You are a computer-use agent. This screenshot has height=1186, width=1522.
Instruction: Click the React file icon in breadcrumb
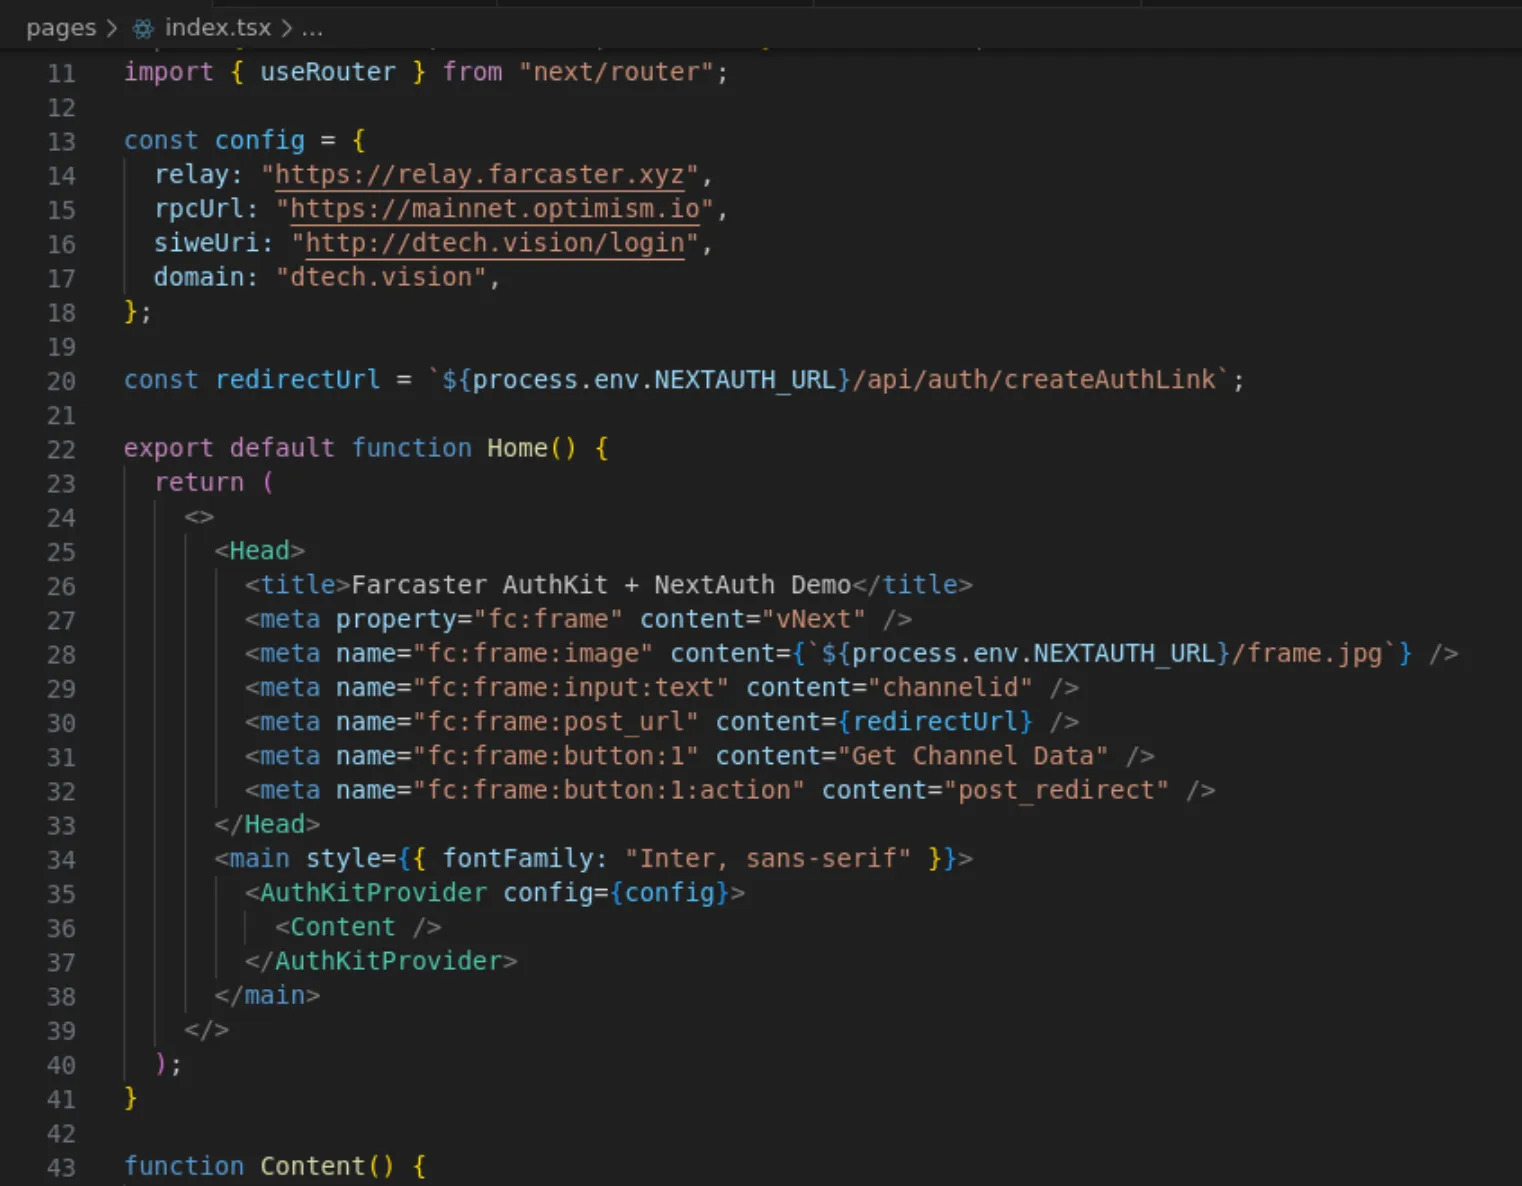pos(143,28)
